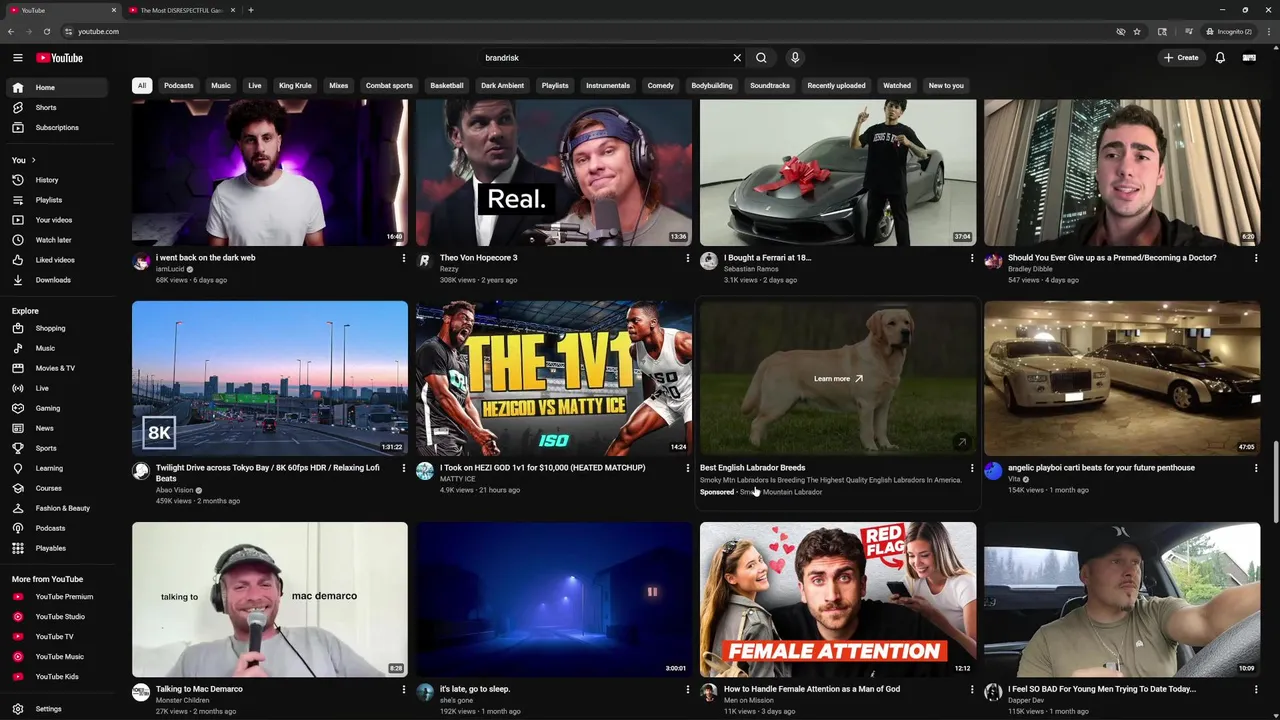Open Subscriptions in sidebar

(x=59, y=128)
